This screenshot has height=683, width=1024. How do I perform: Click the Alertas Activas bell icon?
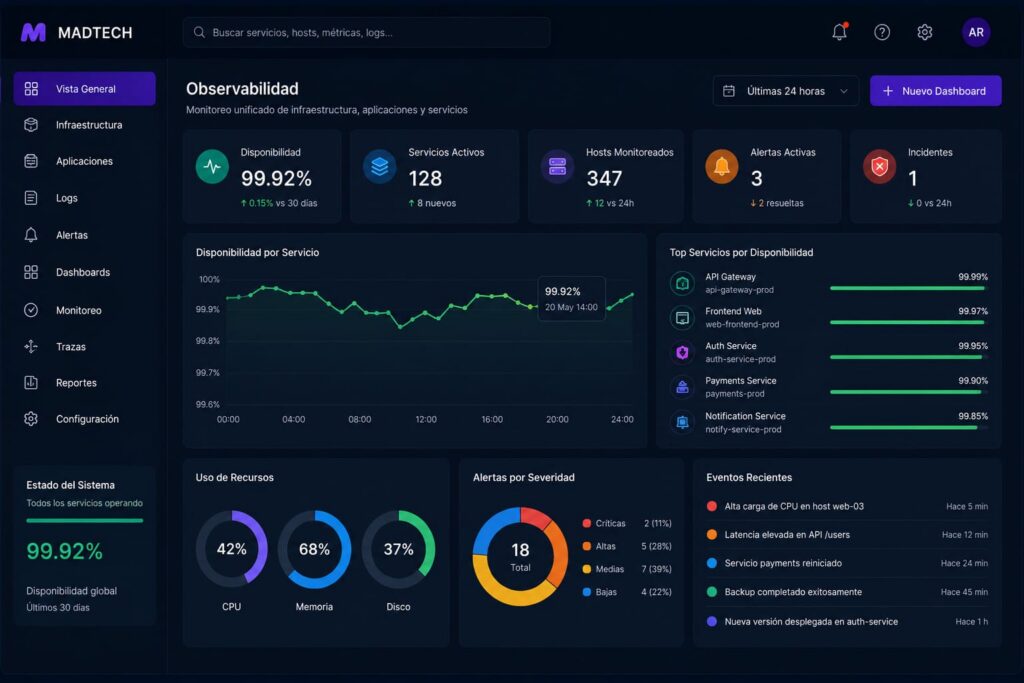pyautogui.click(x=722, y=167)
